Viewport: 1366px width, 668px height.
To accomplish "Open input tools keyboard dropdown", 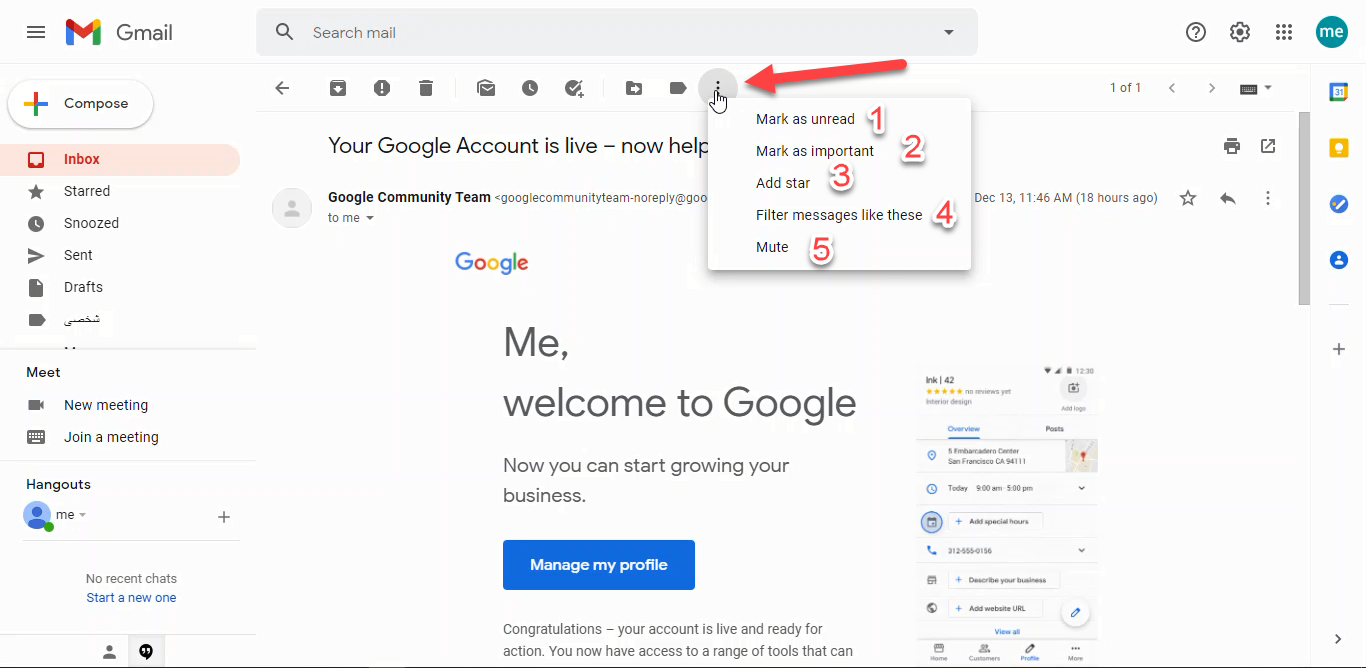I will 1256,88.
